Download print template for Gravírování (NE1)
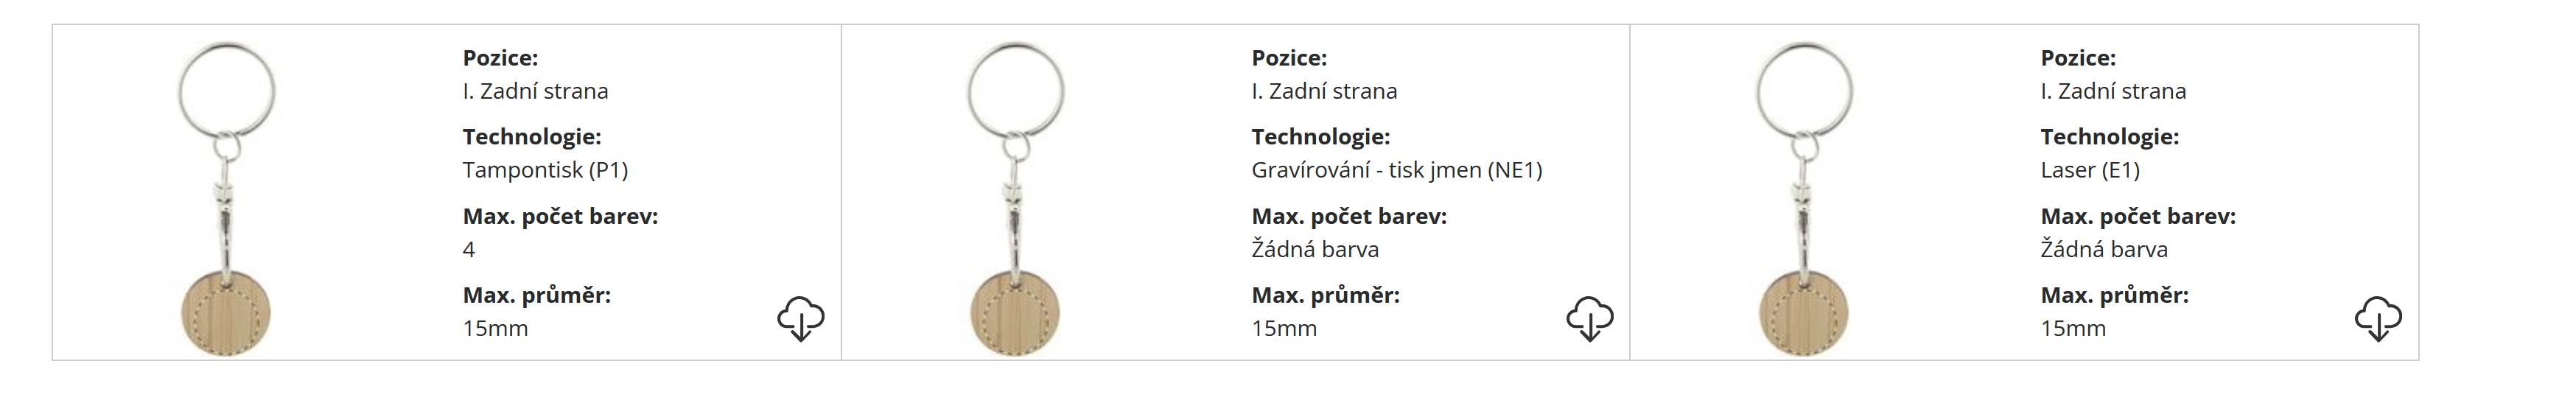Viewport: 2576px width, 403px height. coord(1589,318)
